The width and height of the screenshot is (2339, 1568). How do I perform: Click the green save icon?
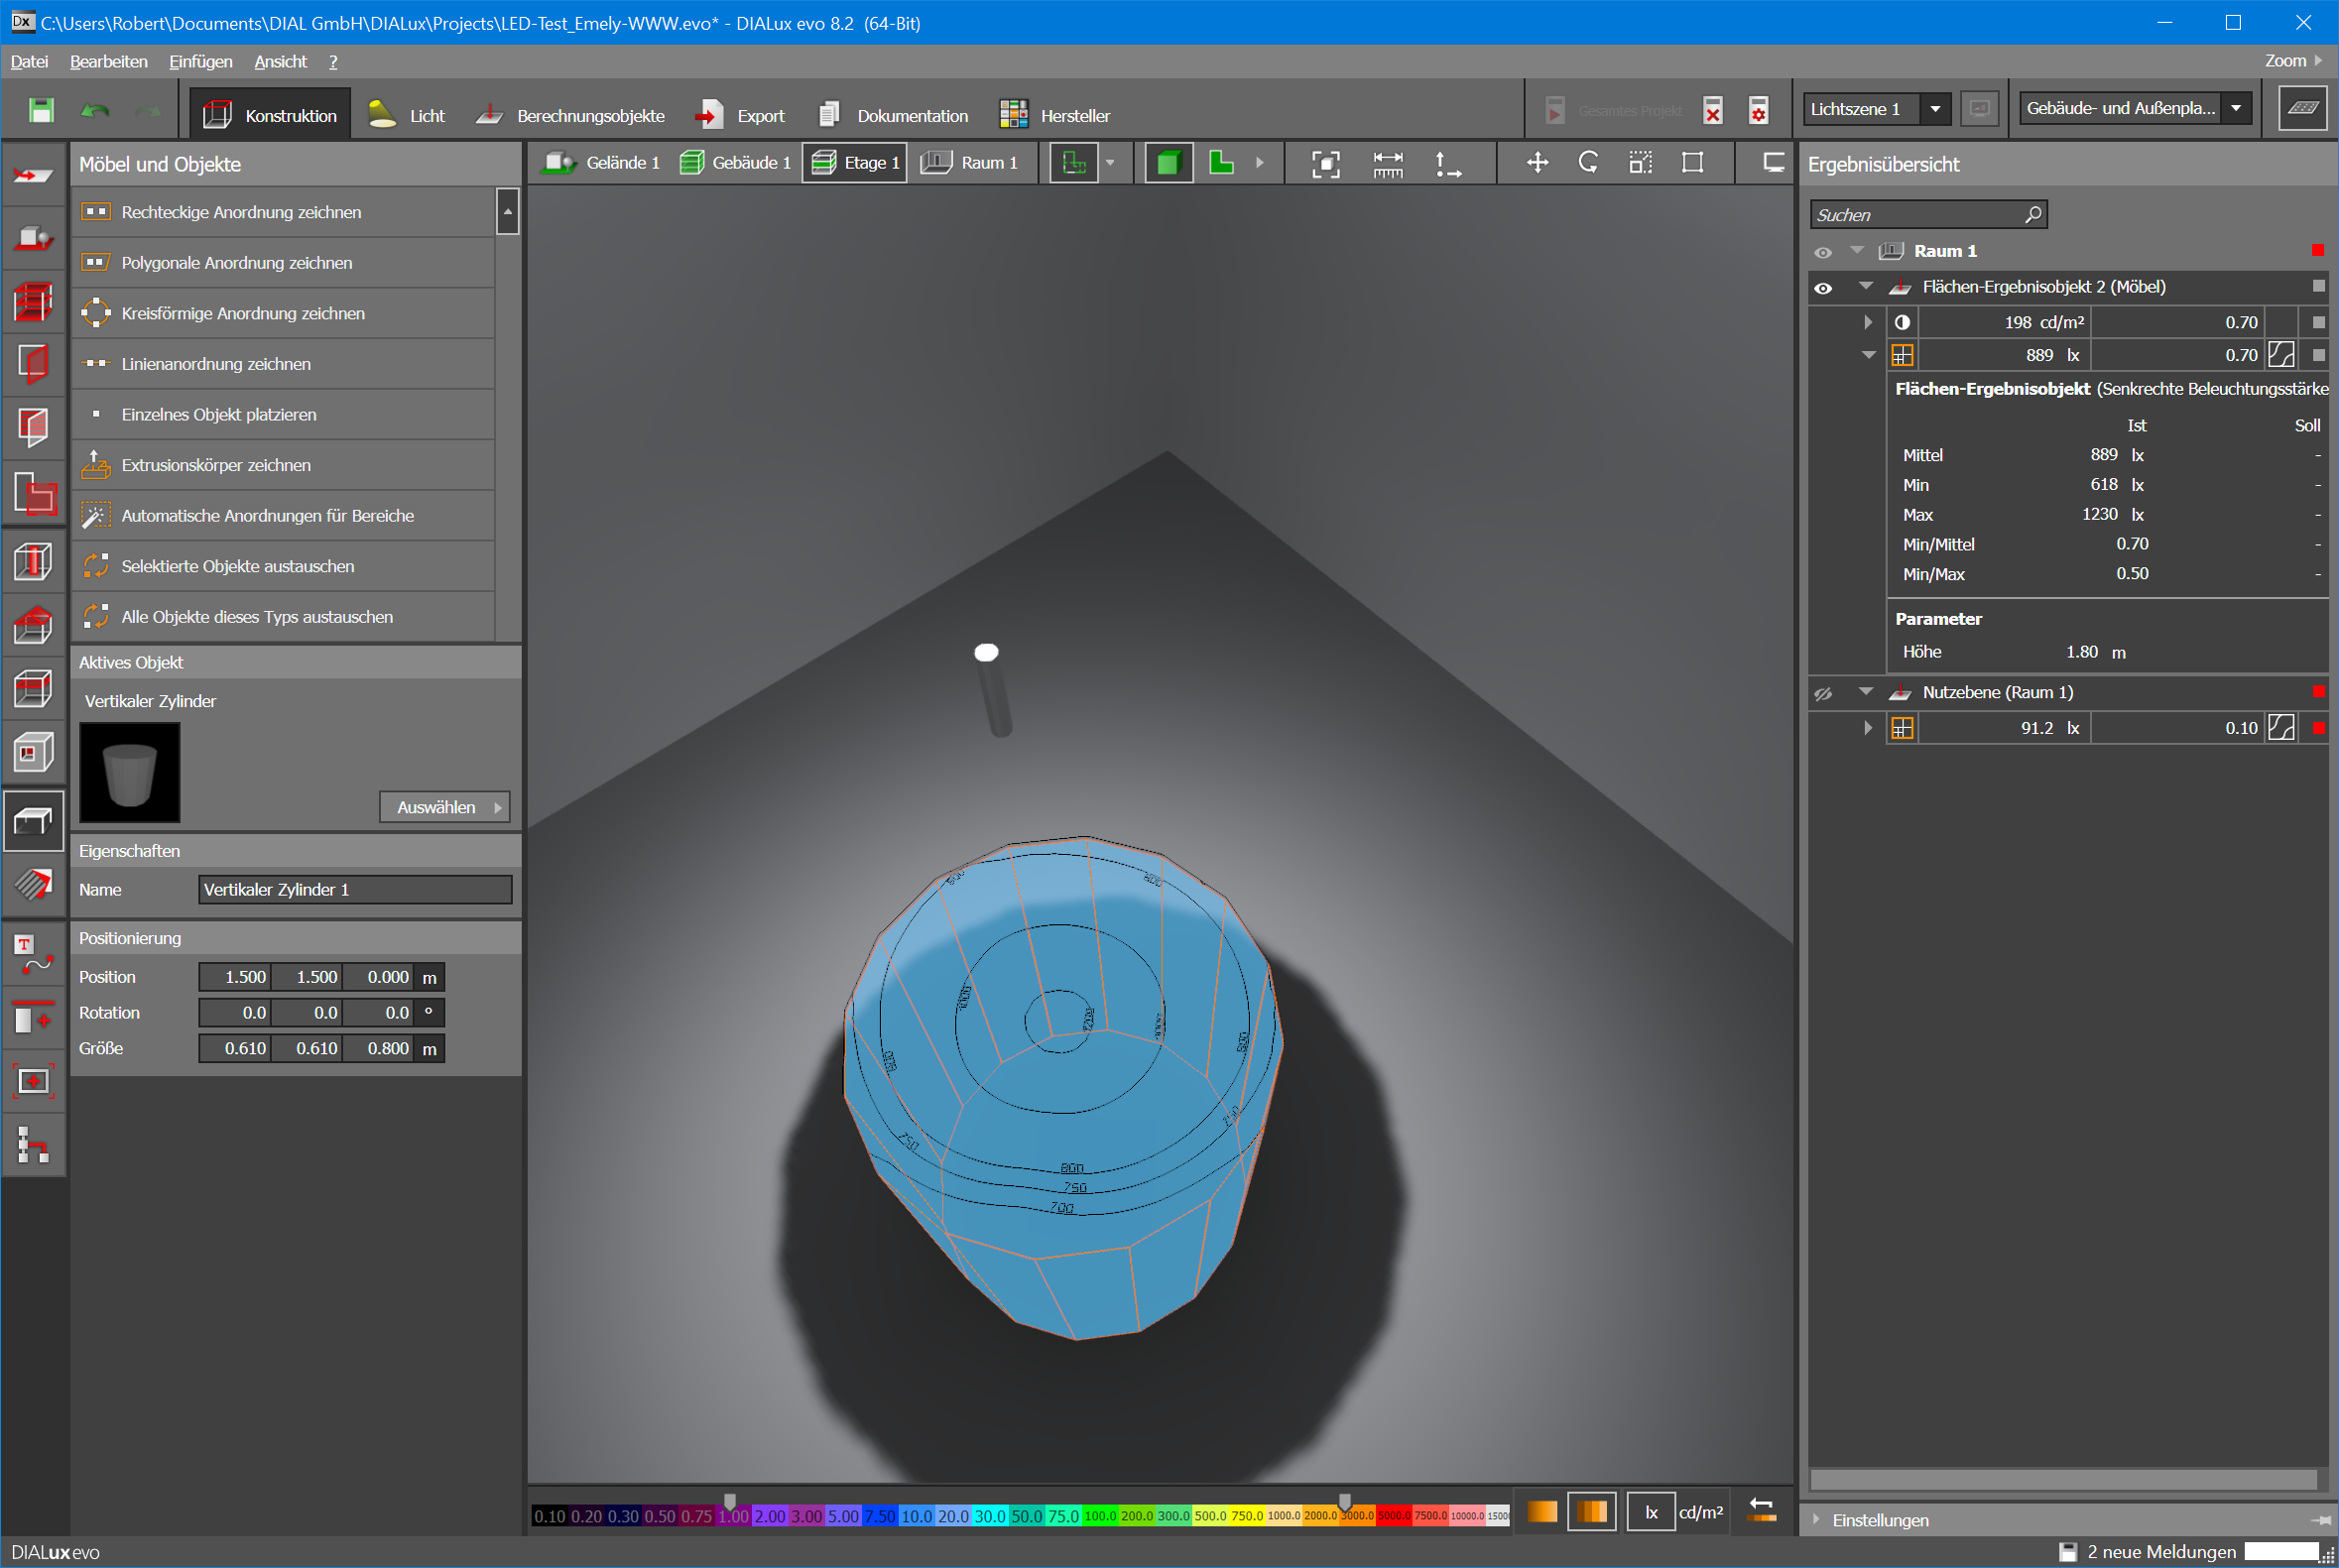41,111
